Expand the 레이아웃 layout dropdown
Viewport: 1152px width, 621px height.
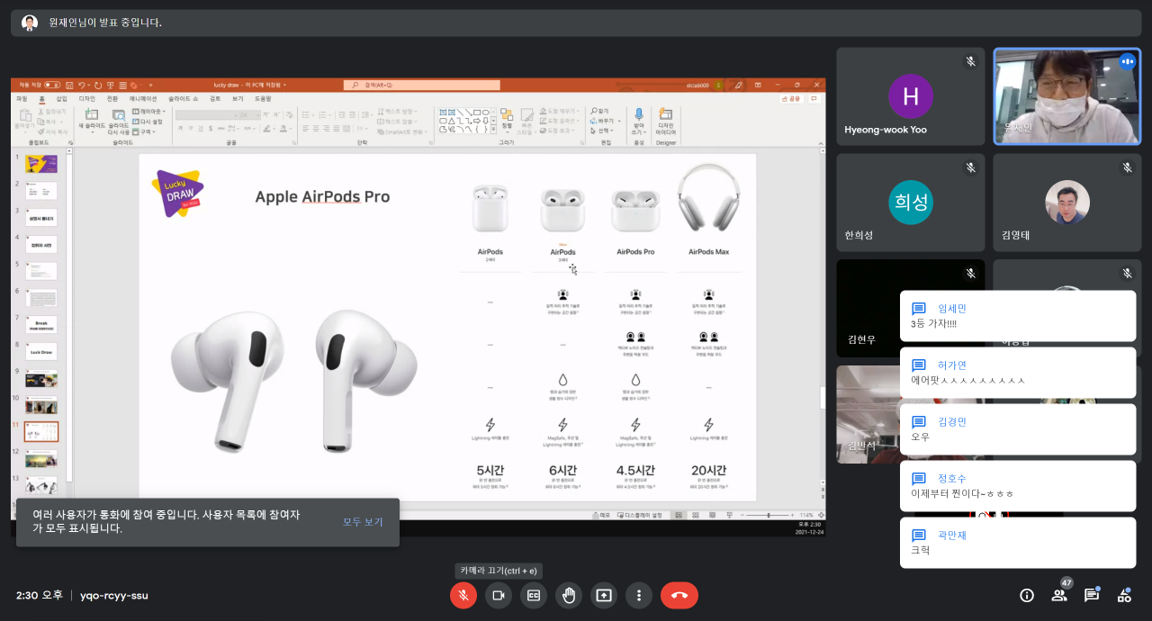148,112
